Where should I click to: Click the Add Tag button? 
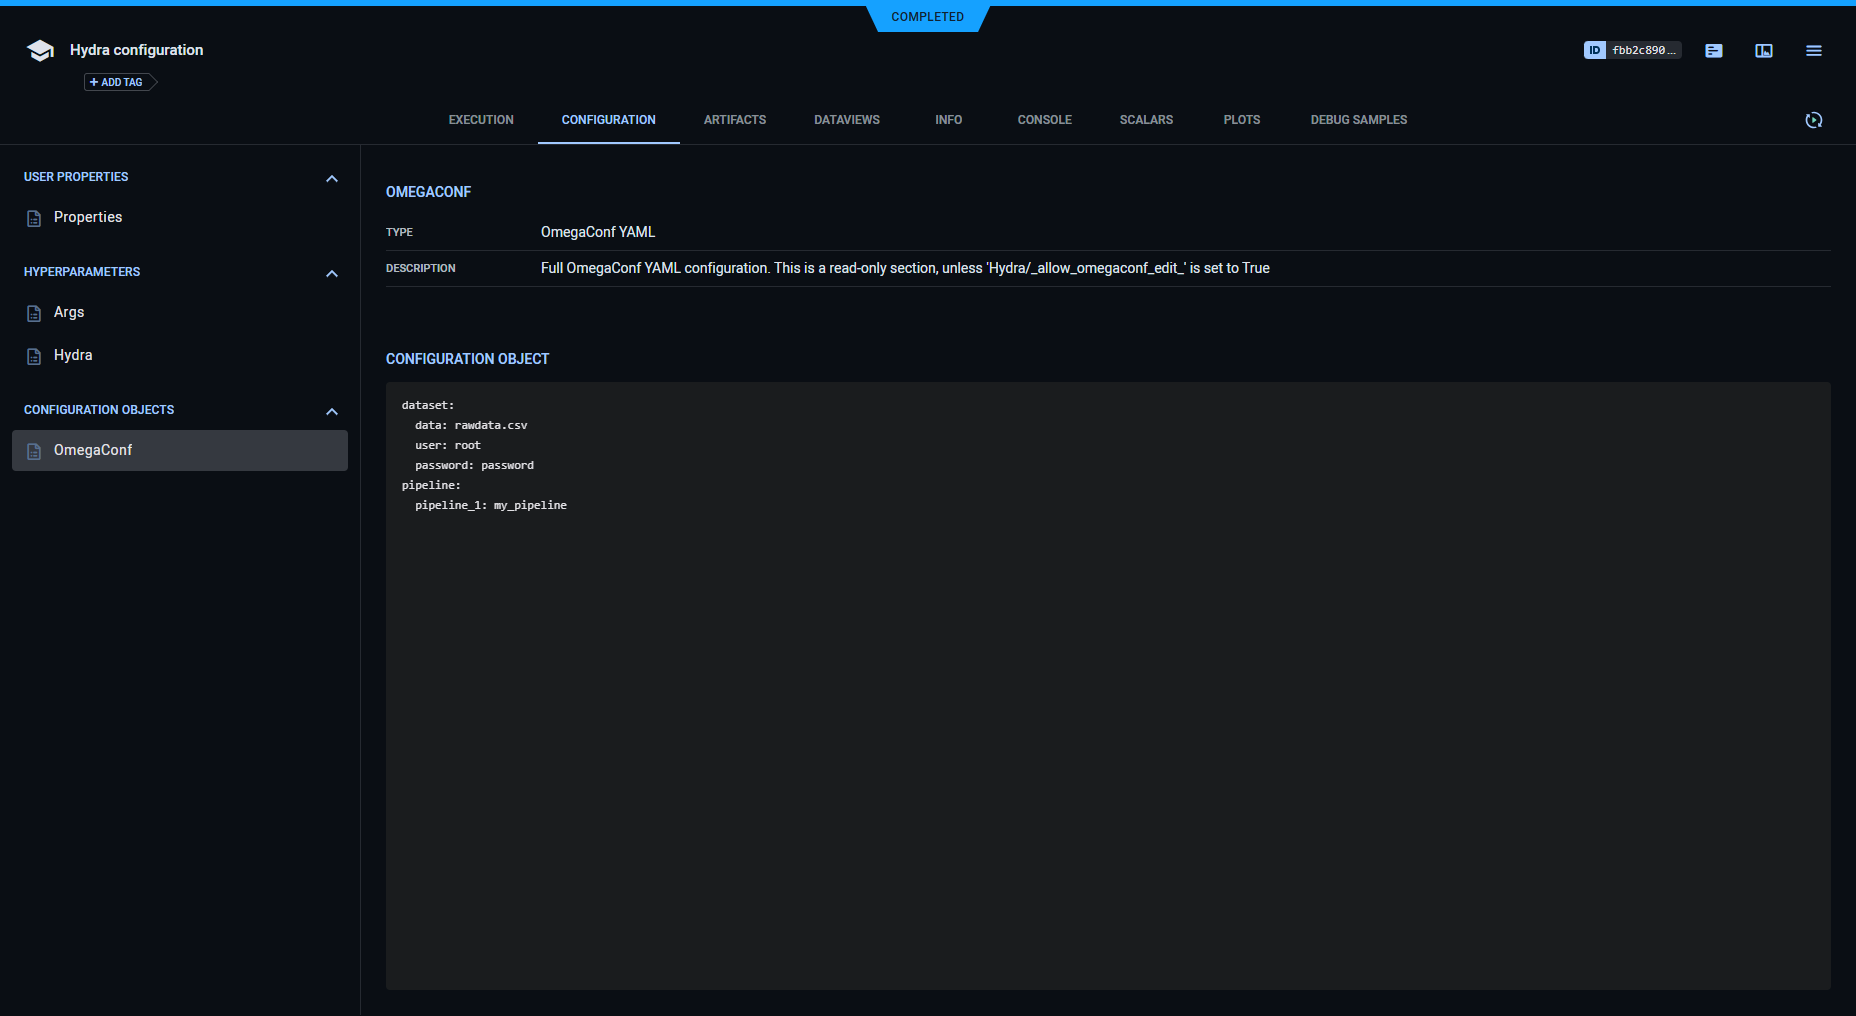118,82
